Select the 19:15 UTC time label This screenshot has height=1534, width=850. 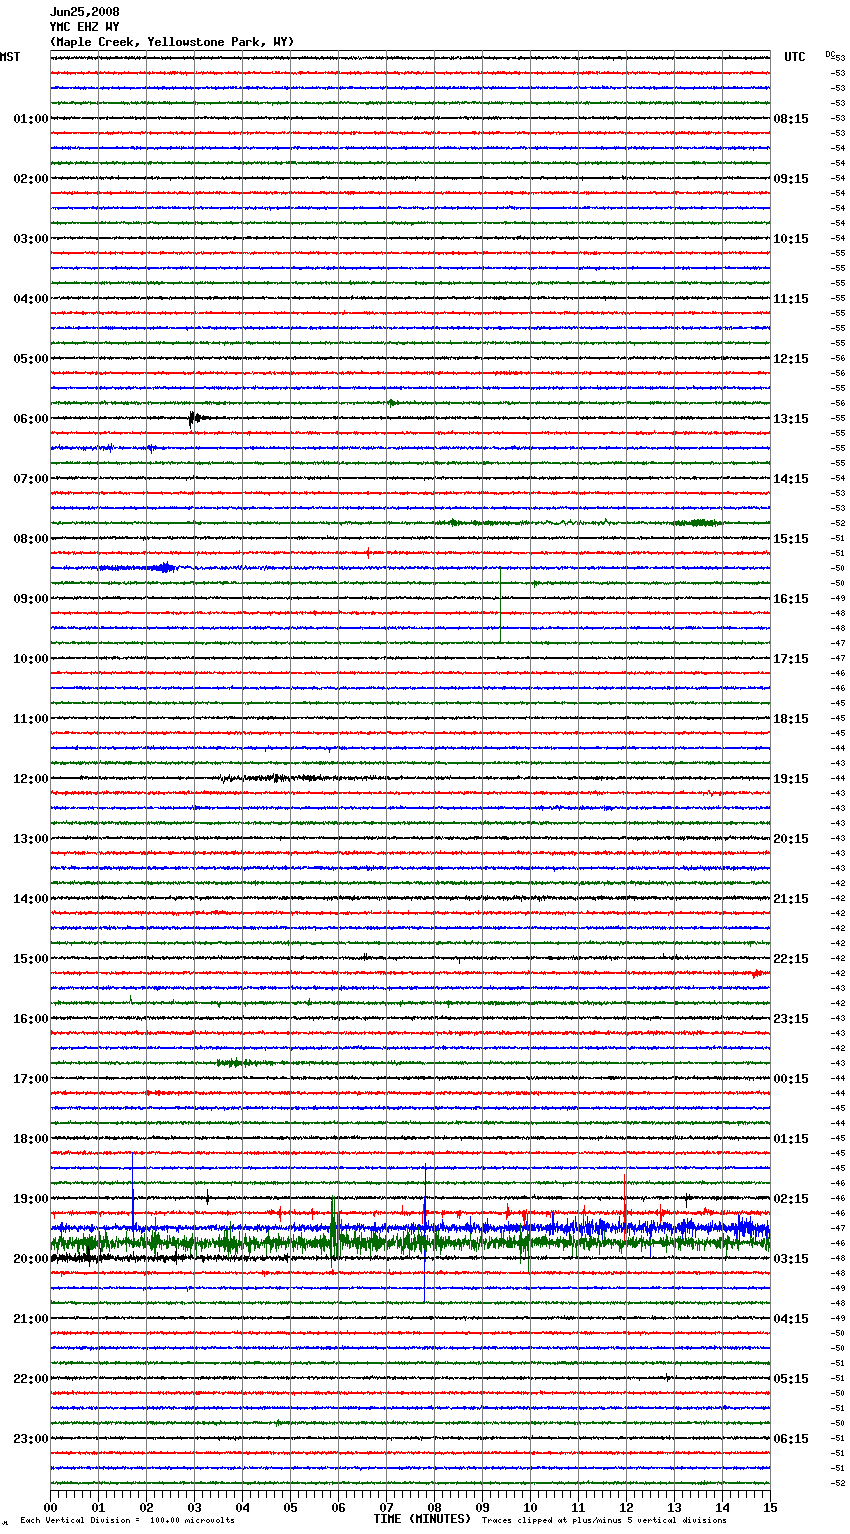[x=791, y=779]
